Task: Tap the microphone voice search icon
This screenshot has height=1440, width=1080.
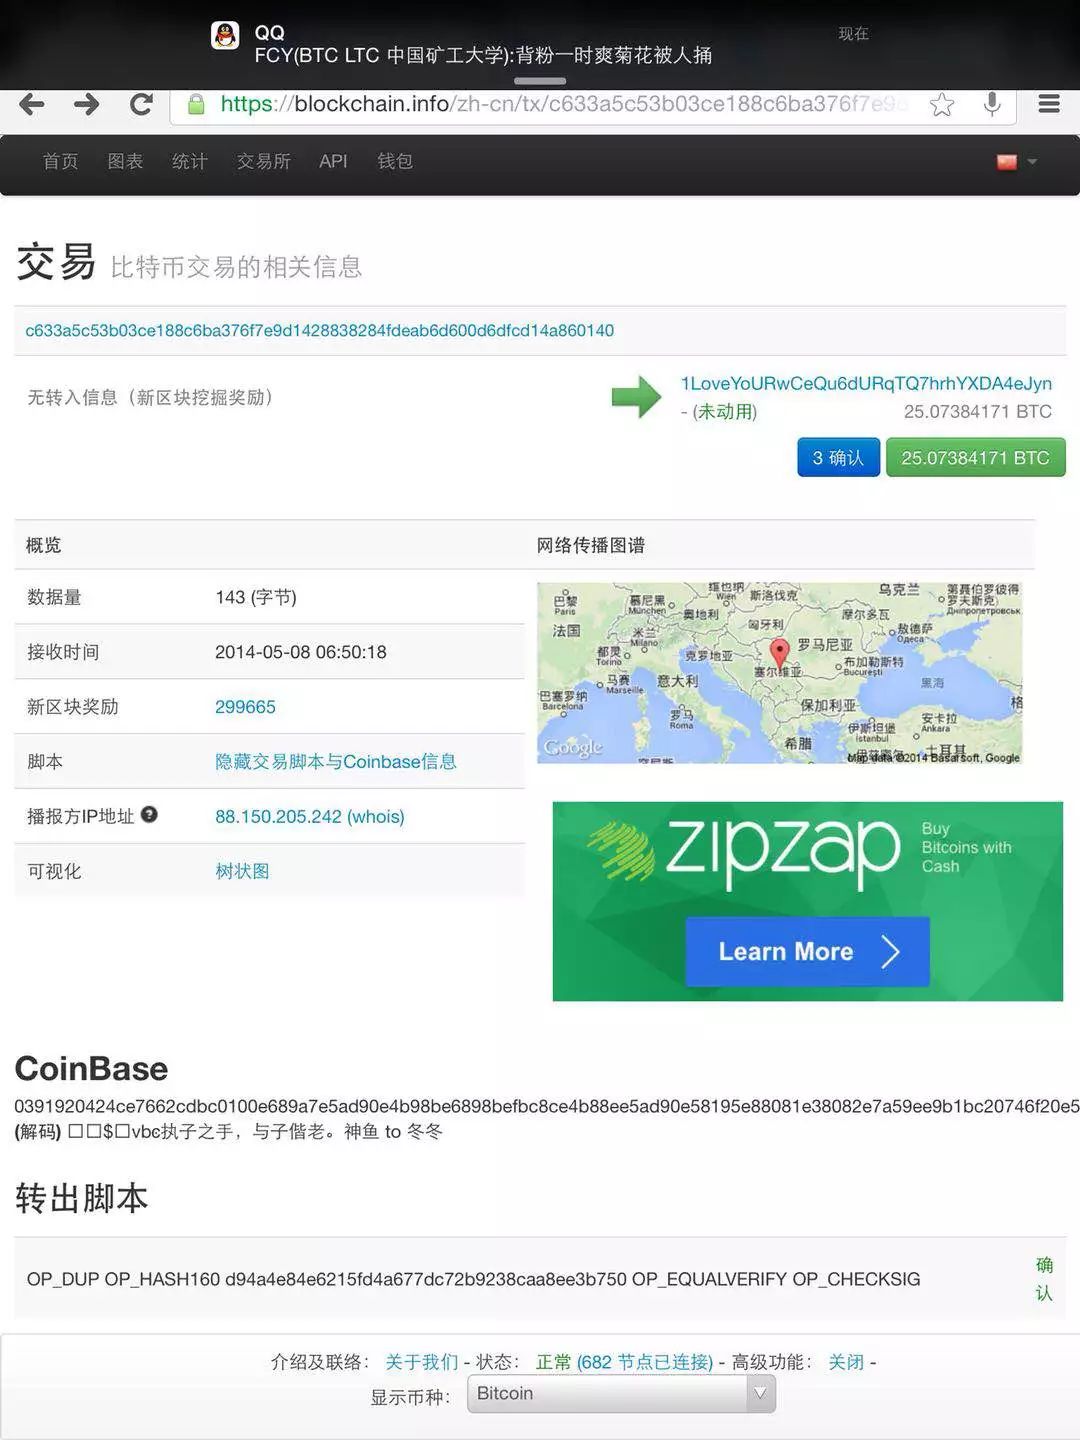Action: (x=992, y=104)
